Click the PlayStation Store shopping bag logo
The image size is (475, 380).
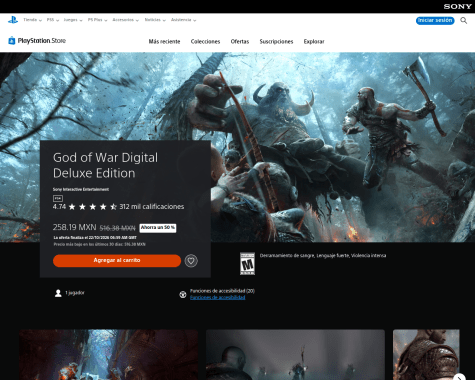[x=12, y=41]
